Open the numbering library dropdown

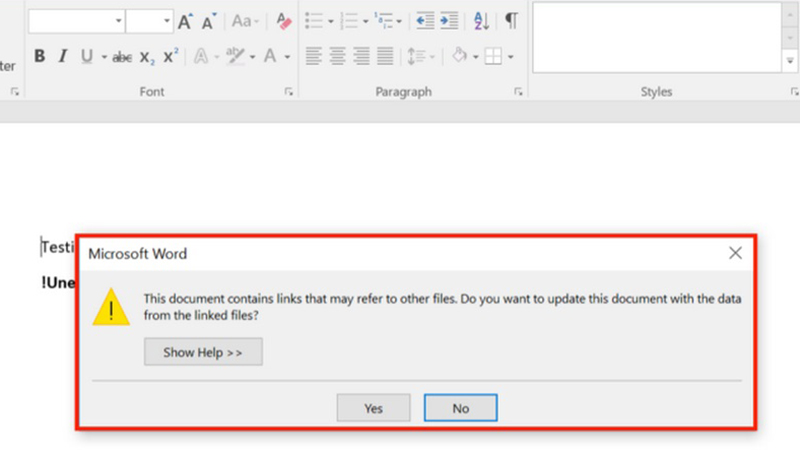365,21
